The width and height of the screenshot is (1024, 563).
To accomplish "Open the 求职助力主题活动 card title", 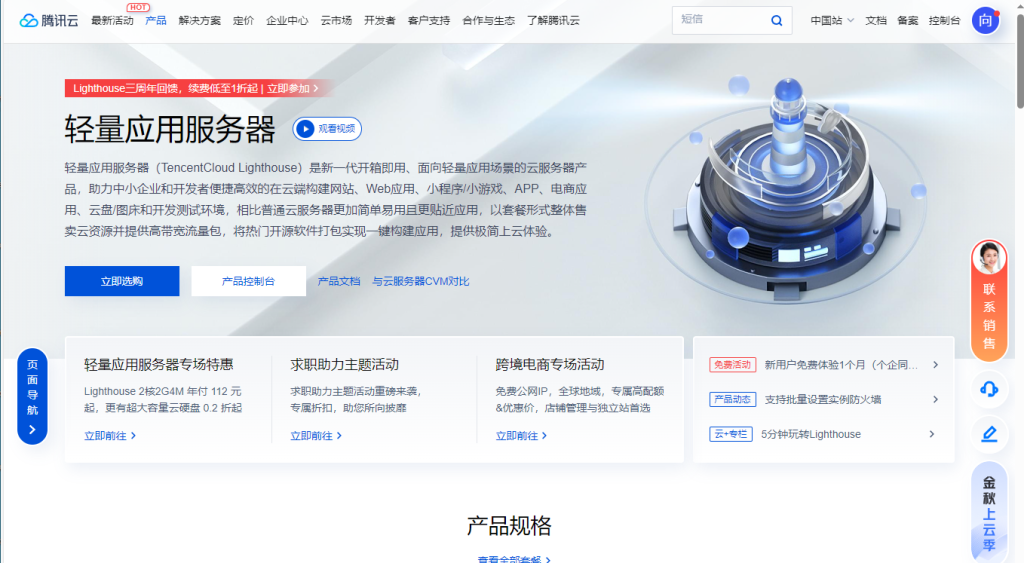I will [x=344, y=364].
